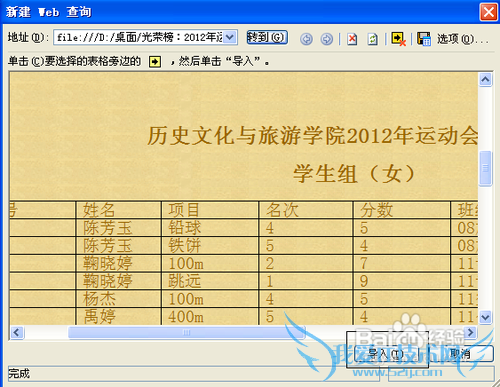Click the Save query icon
This screenshot has height=387, width=500.
point(424,39)
